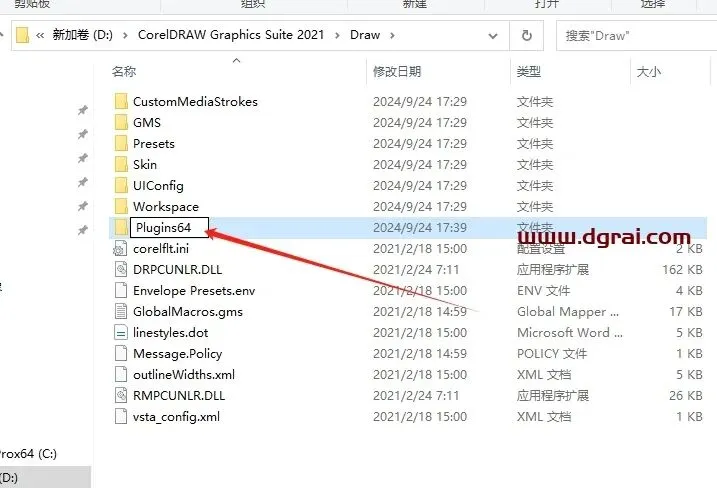Click the Global Mapper type cell
The width and height of the screenshot is (717, 488).
[567, 311]
